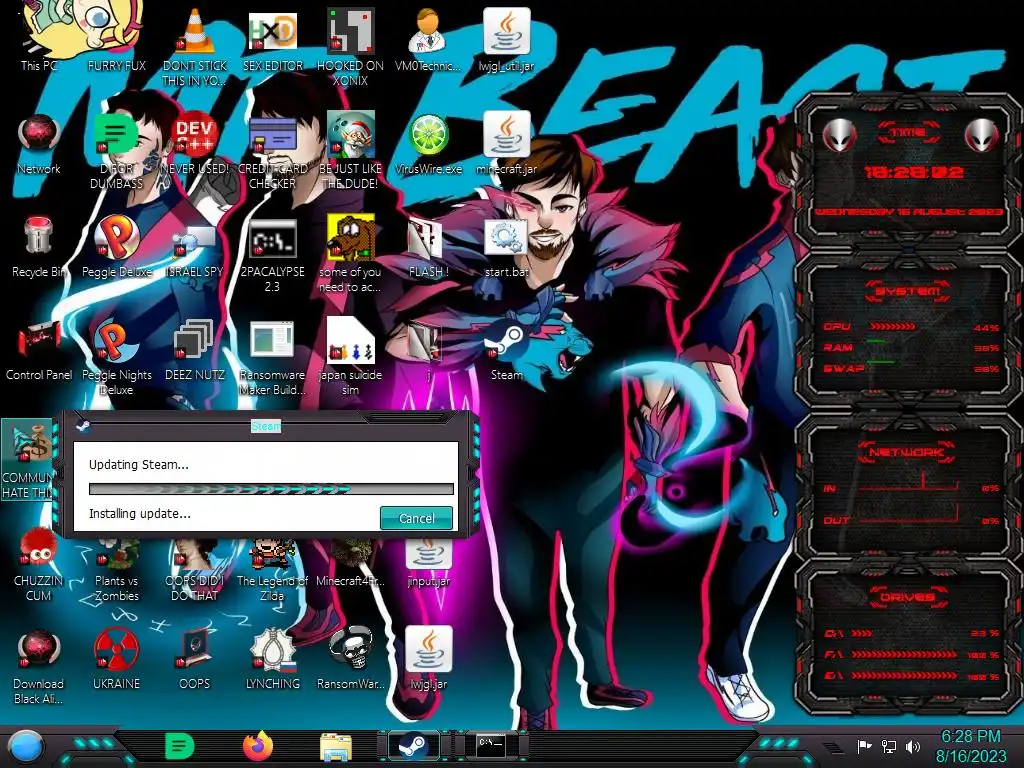
Task: Click the Start orb on the taskbar
Action: click(x=26, y=746)
